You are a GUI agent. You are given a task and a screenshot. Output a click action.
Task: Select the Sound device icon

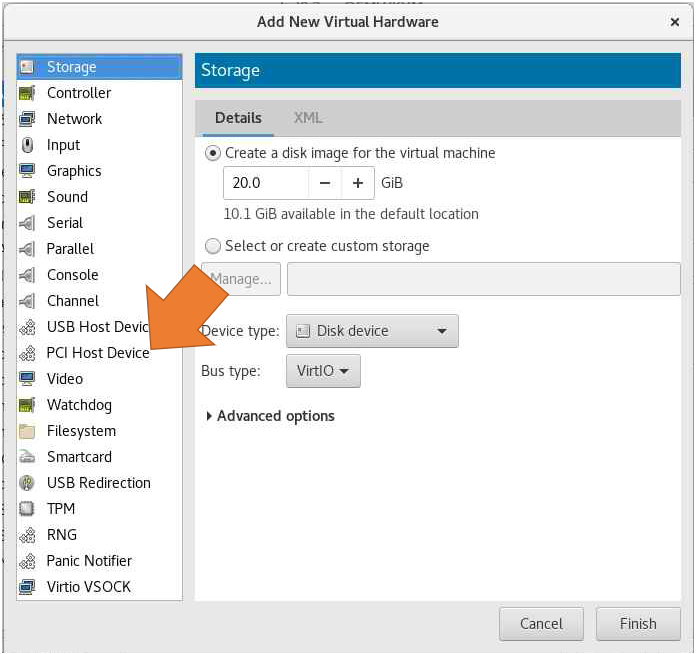[x=28, y=197]
